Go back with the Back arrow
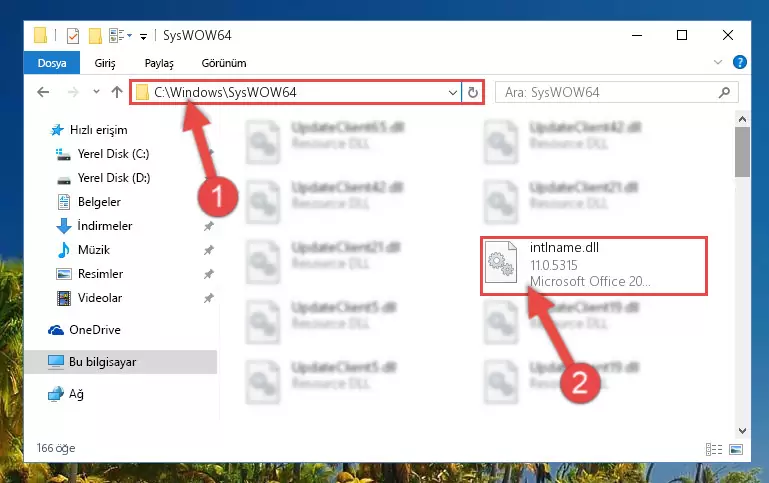 (x=43, y=92)
